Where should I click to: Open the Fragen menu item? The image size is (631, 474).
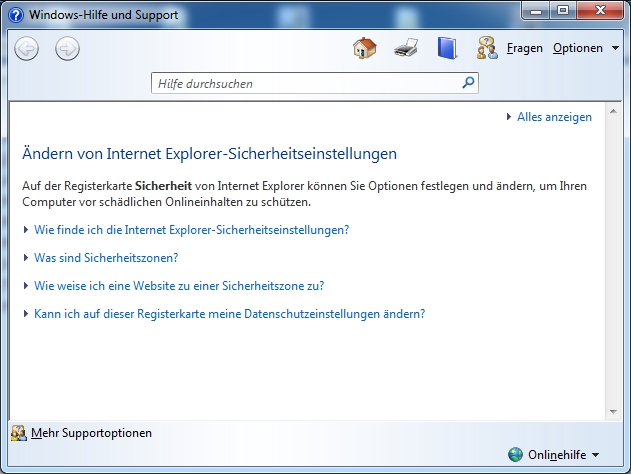524,48
